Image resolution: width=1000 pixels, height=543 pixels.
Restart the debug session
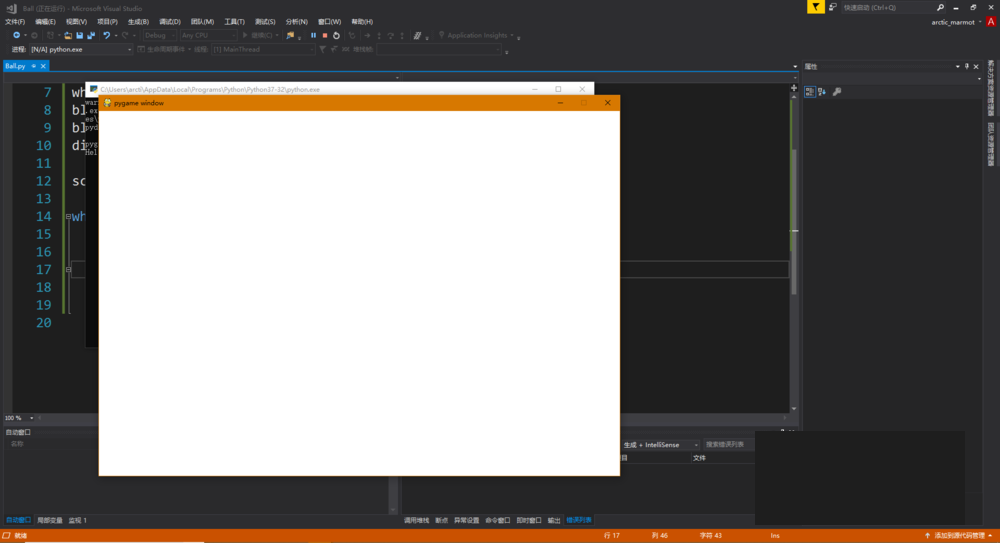pyautogui.click(x=336, y=36)
